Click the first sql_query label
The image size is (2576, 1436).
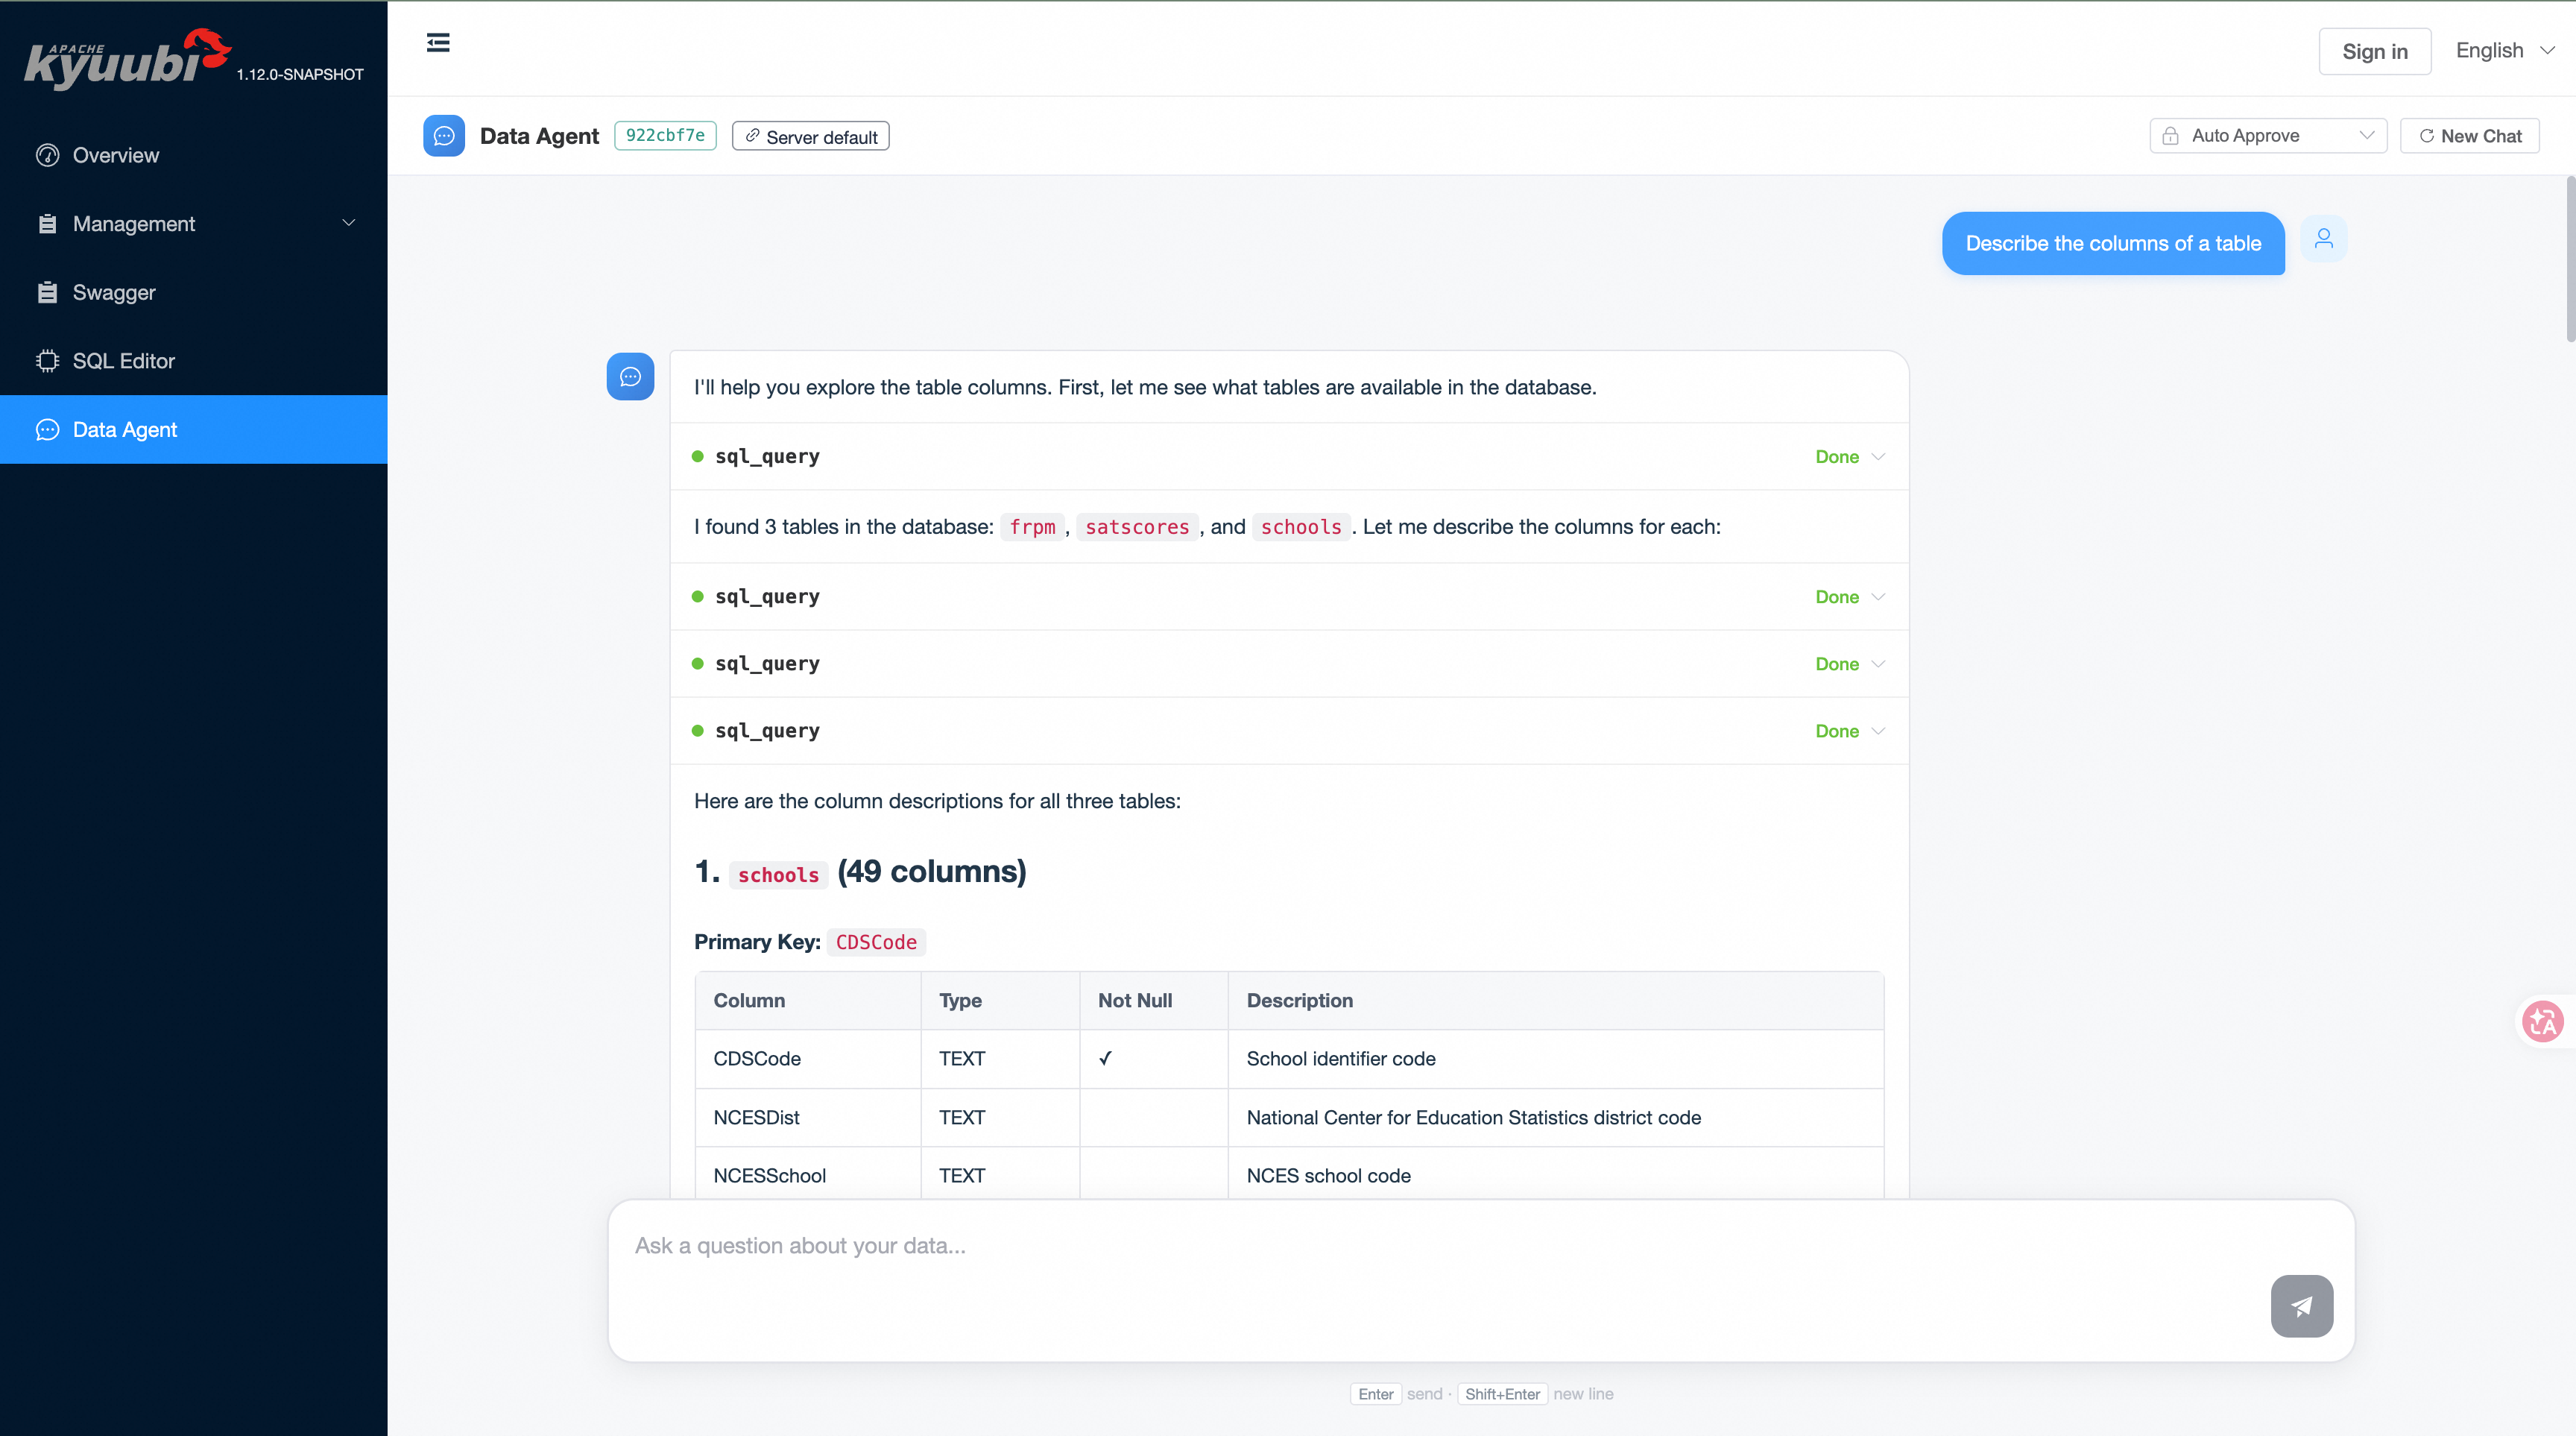[x=767, y=456]
